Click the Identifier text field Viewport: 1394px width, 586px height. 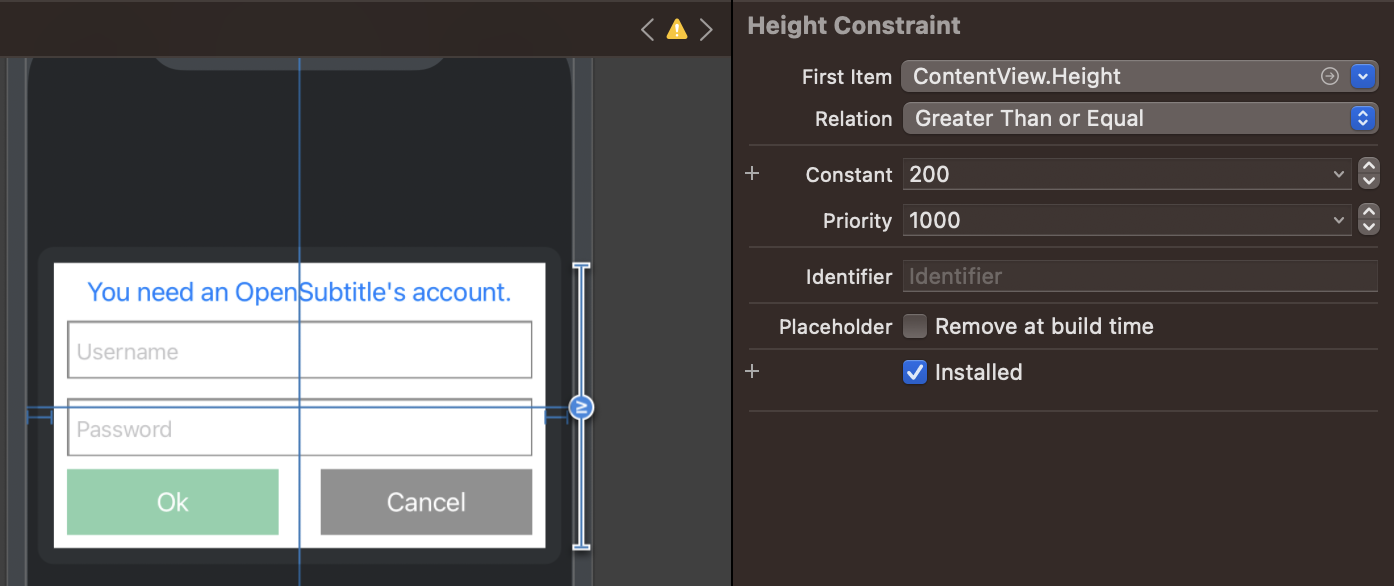point(1140,276)
